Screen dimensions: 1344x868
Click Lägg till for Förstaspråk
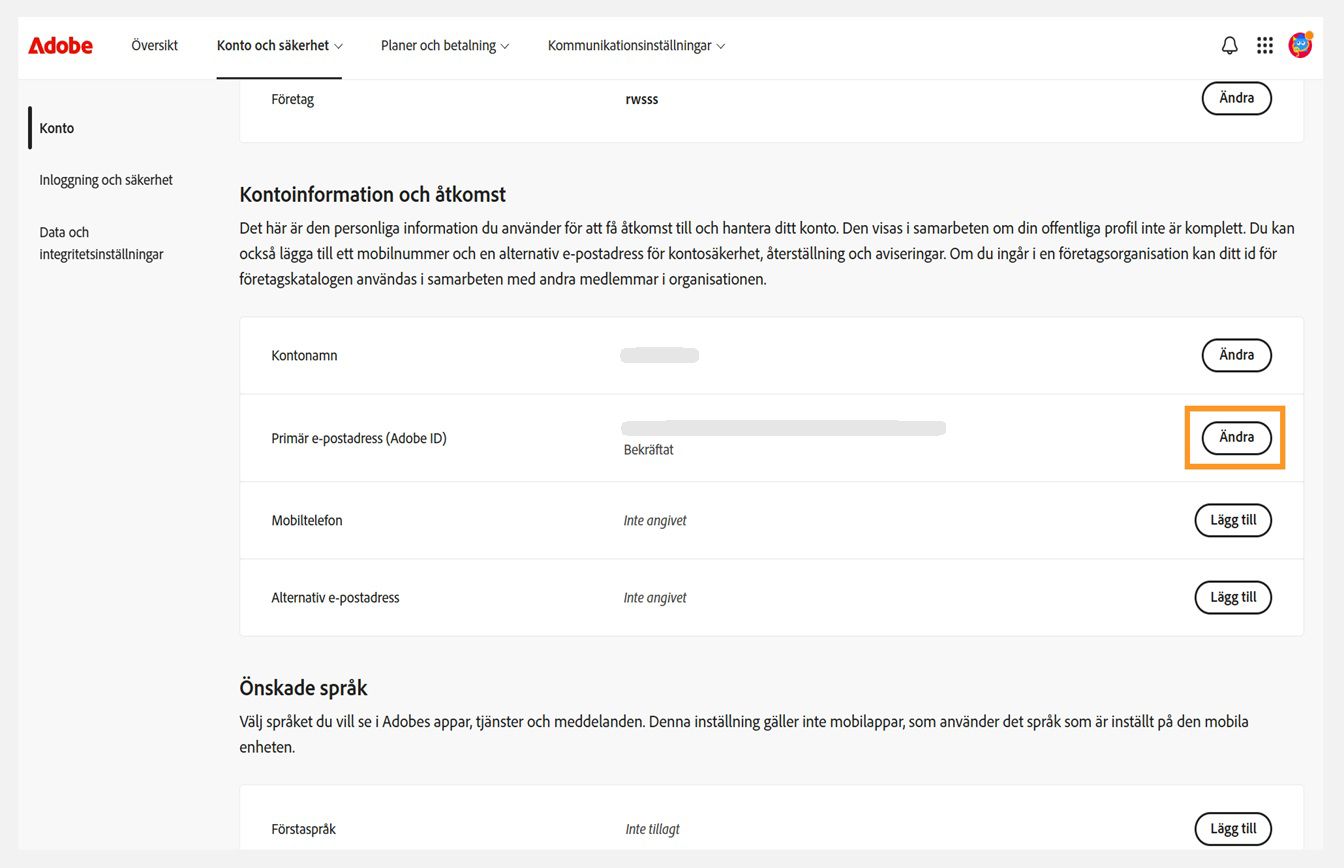1233,828
